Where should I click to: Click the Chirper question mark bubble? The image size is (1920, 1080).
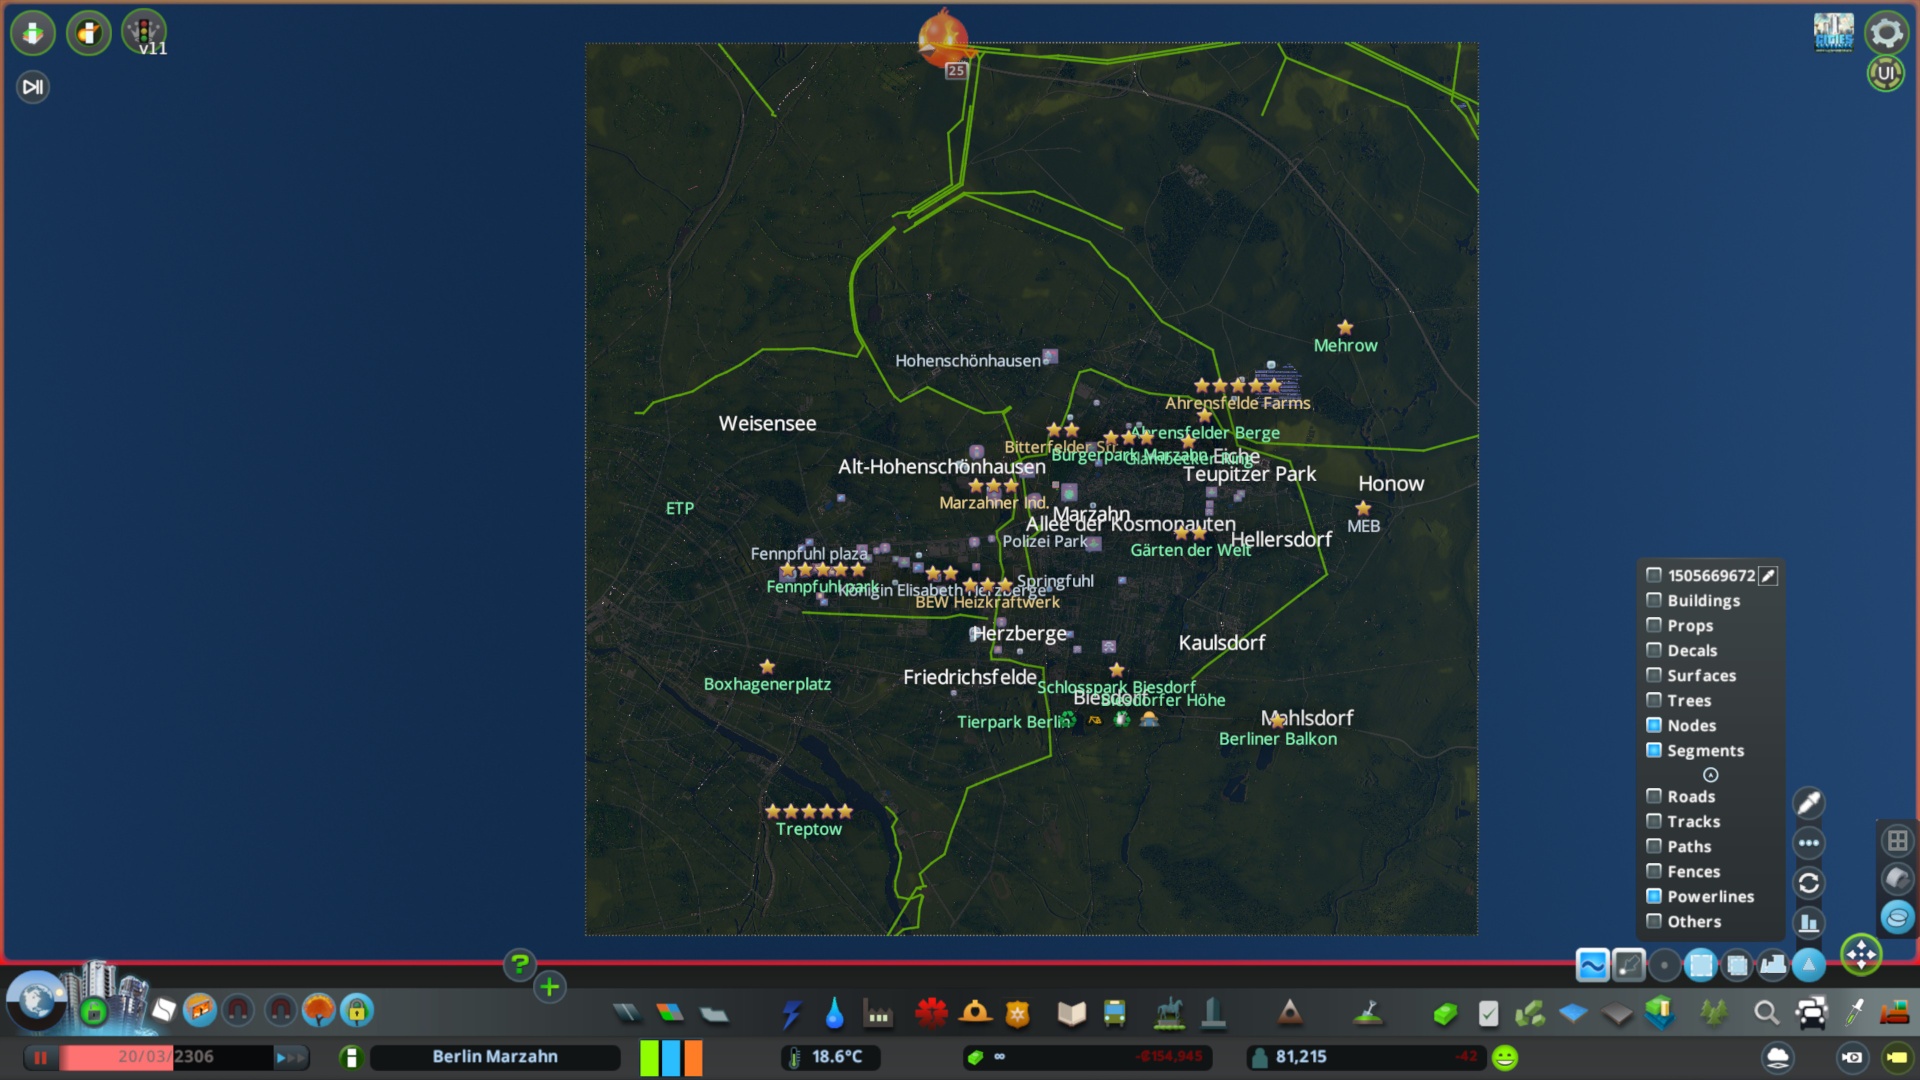click(518, 967)
